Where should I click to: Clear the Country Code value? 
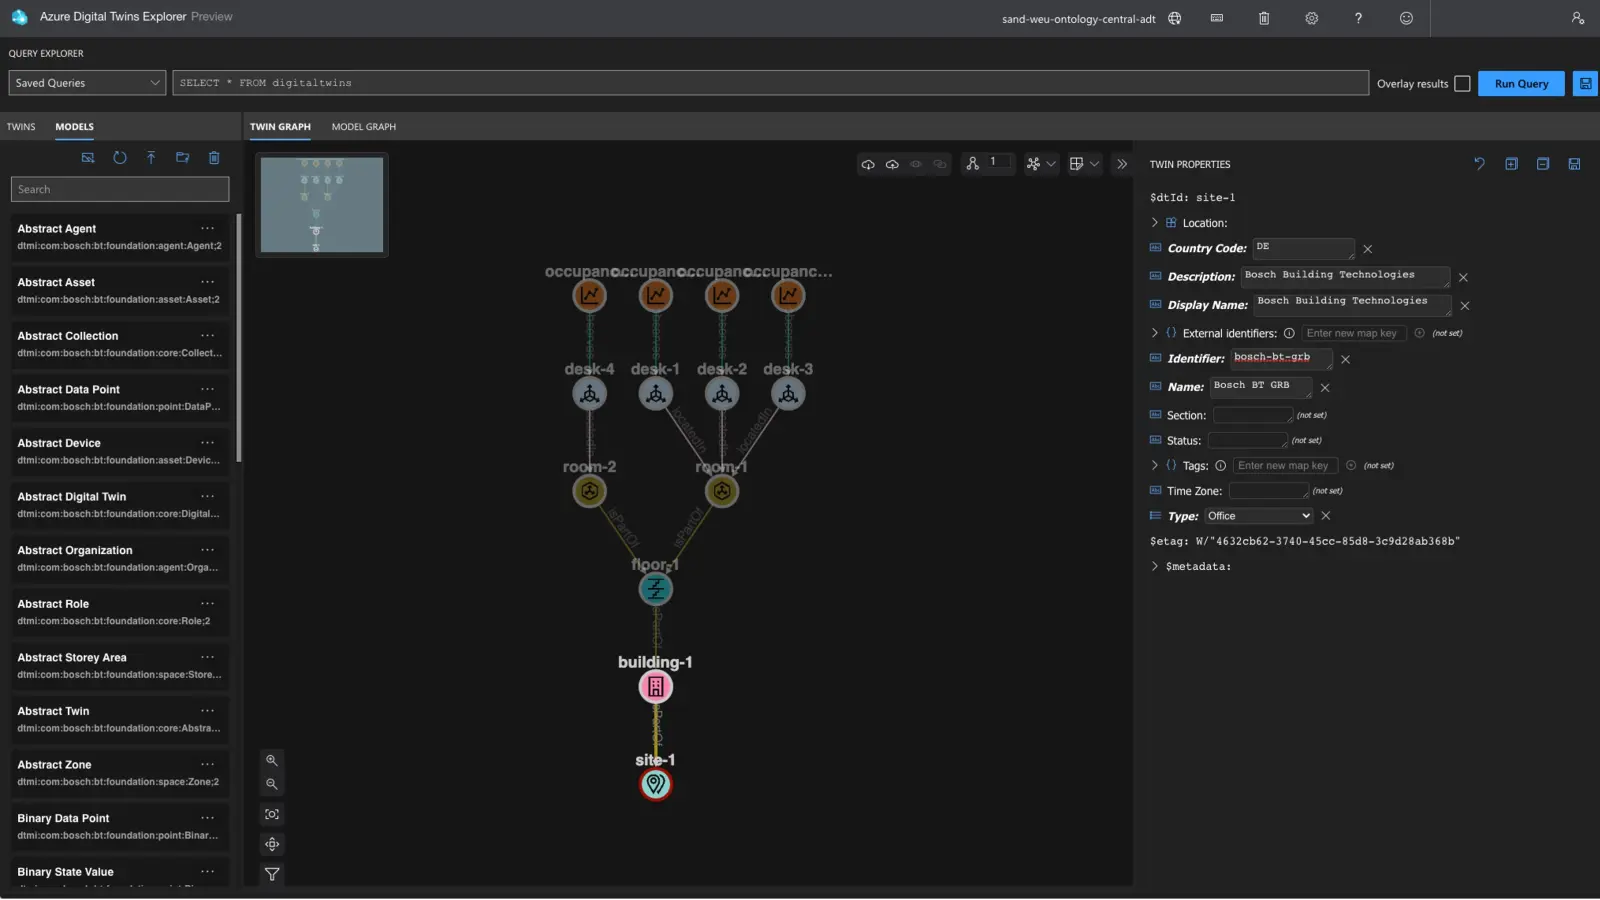click(1368, 249)
